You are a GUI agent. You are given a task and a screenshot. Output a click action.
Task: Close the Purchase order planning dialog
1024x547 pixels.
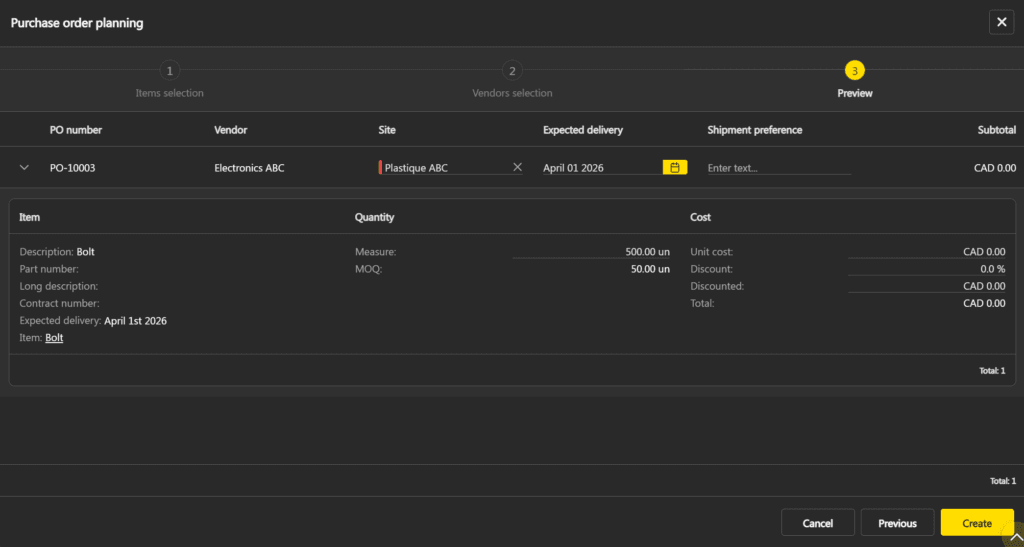coord(1000,23)
